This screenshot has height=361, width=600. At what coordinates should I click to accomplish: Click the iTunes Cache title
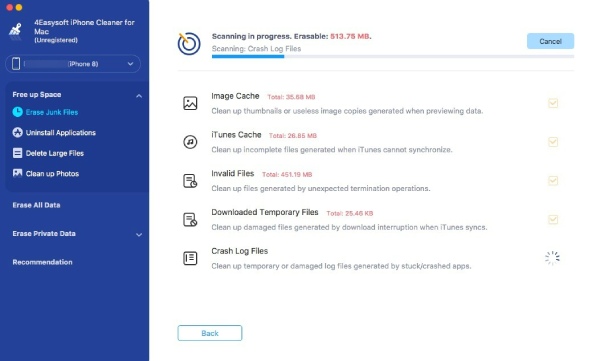(x=236, y=135)
